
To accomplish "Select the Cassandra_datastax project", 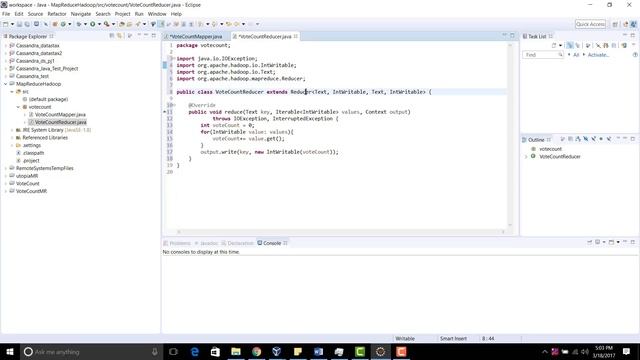I will (x=38, y=46).
